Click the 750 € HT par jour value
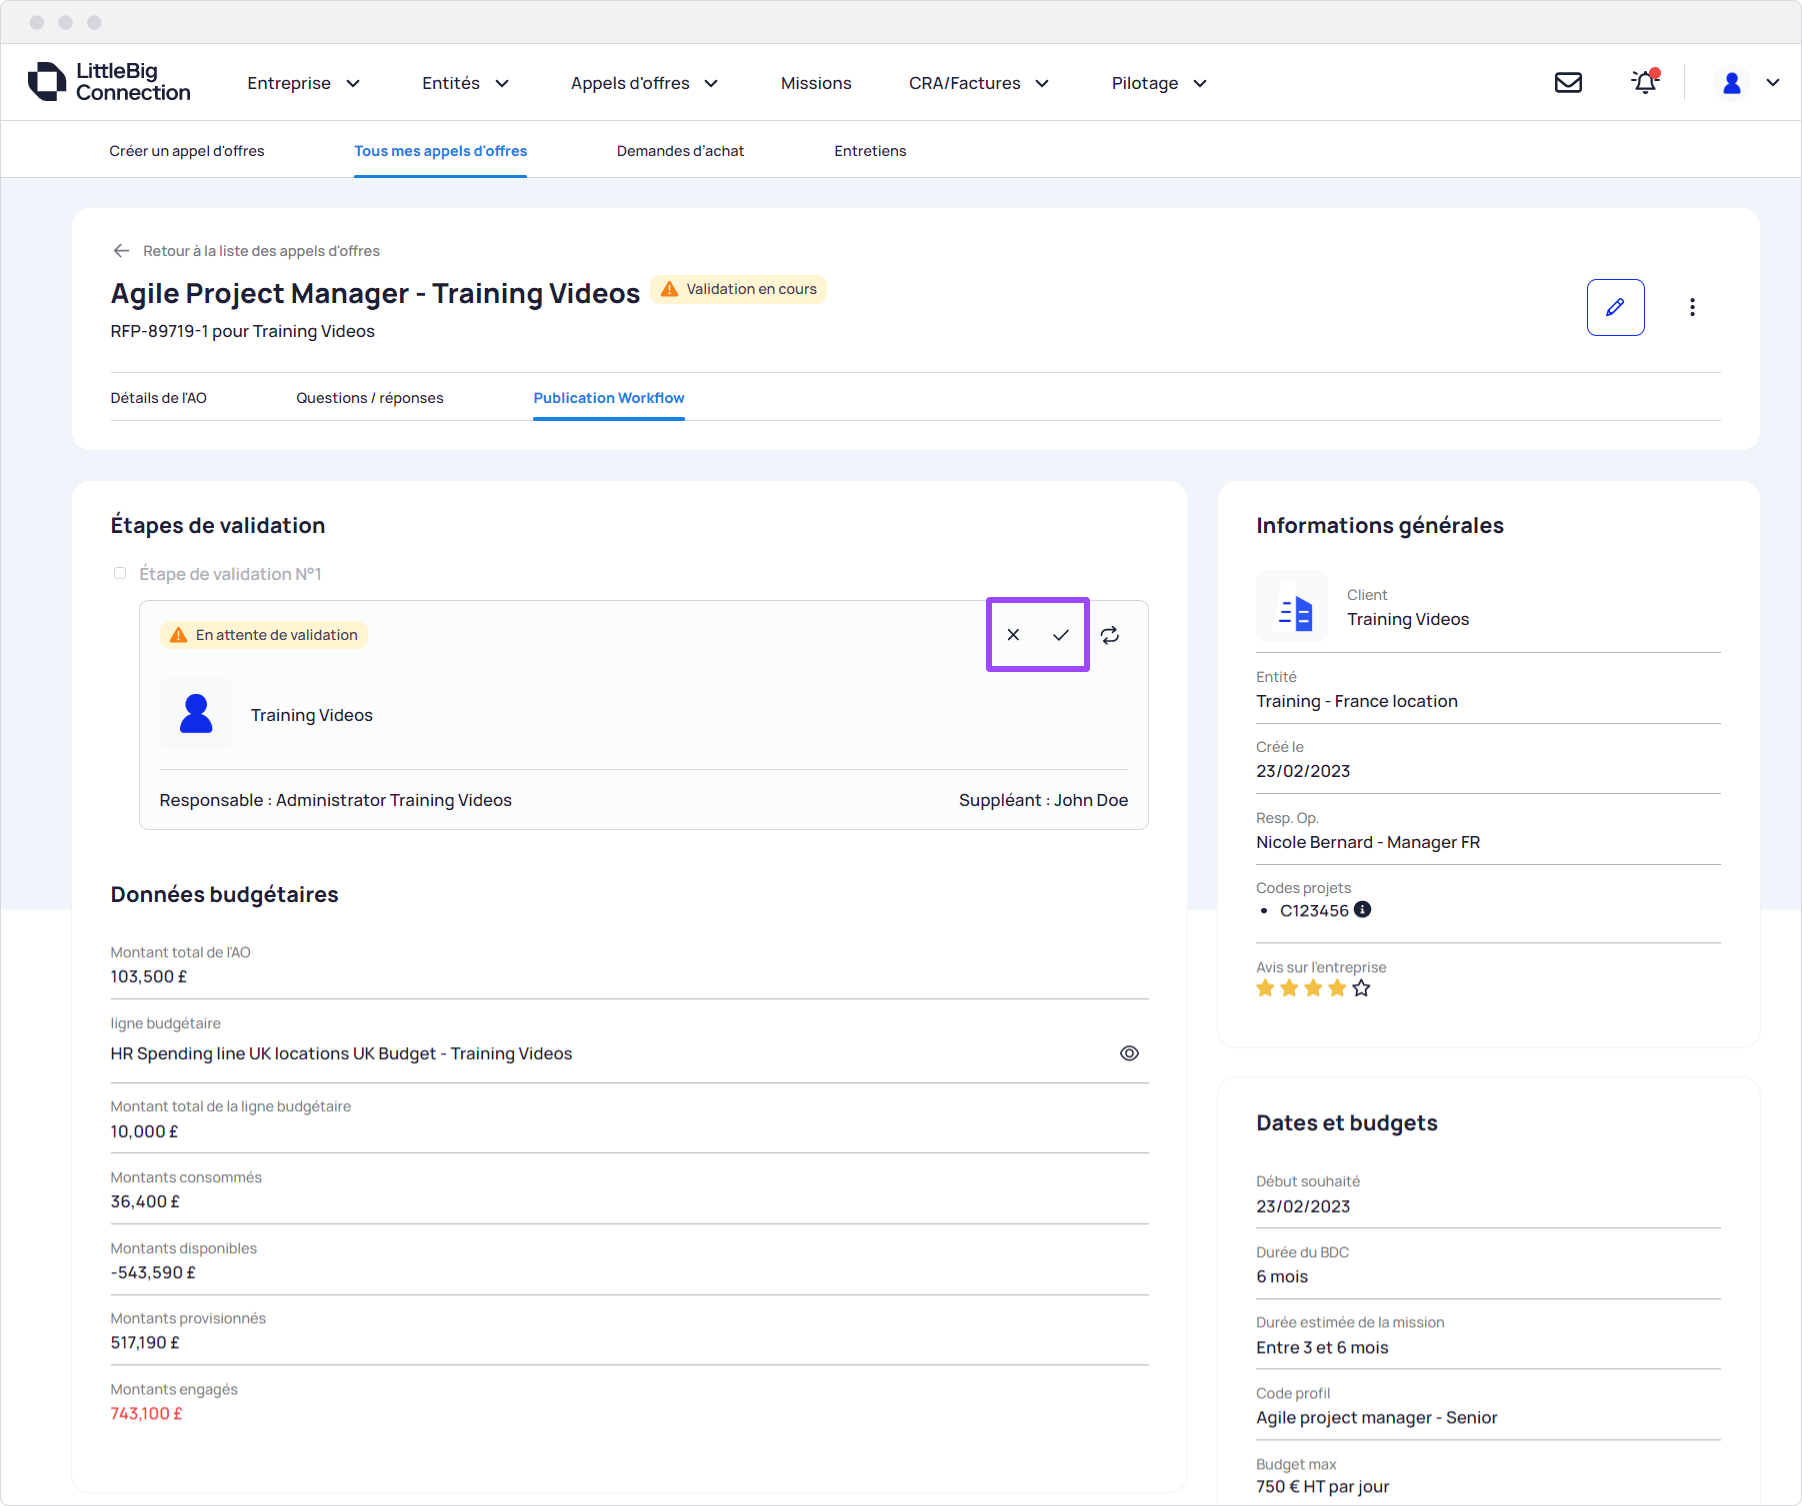The image size is (1802, 1506). [x=1322, y=1487]
